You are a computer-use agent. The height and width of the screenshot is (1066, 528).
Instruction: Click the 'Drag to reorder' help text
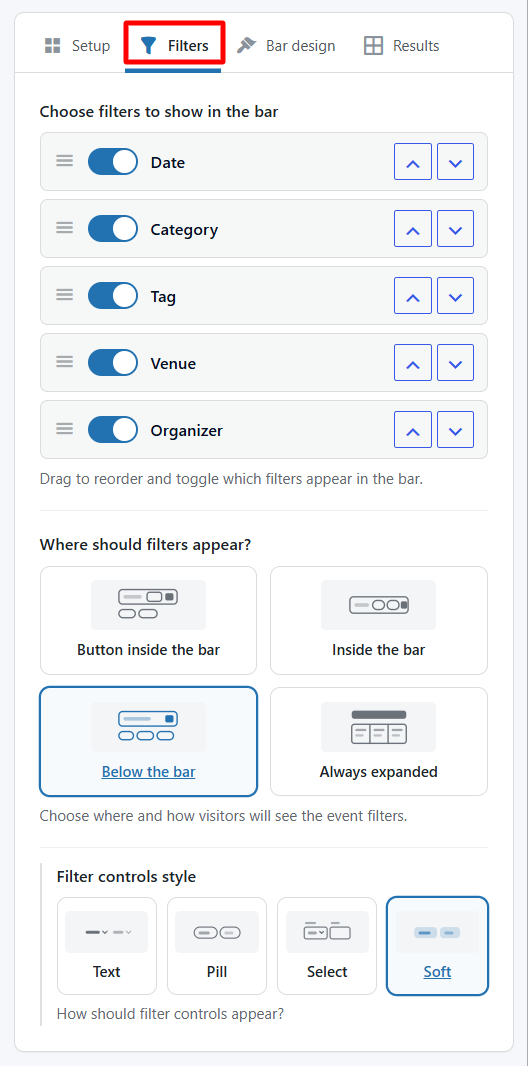(x=231, y=479)
